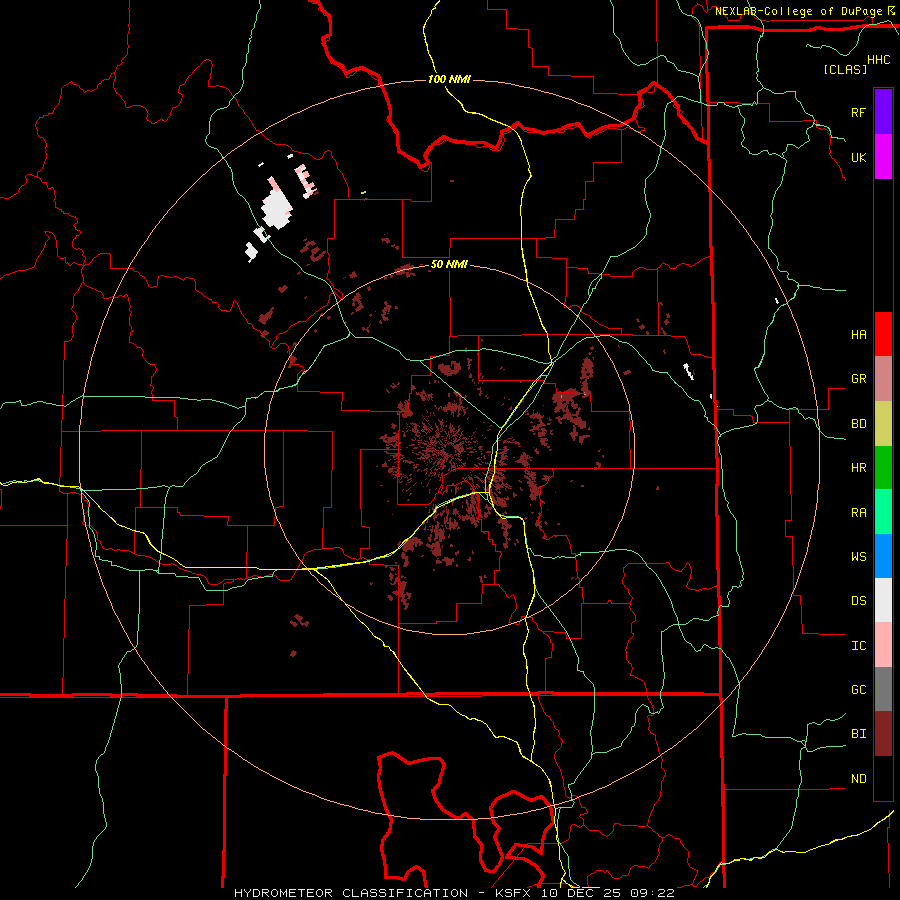
Task: Select the IC light pink swatch
Action: 883,645
